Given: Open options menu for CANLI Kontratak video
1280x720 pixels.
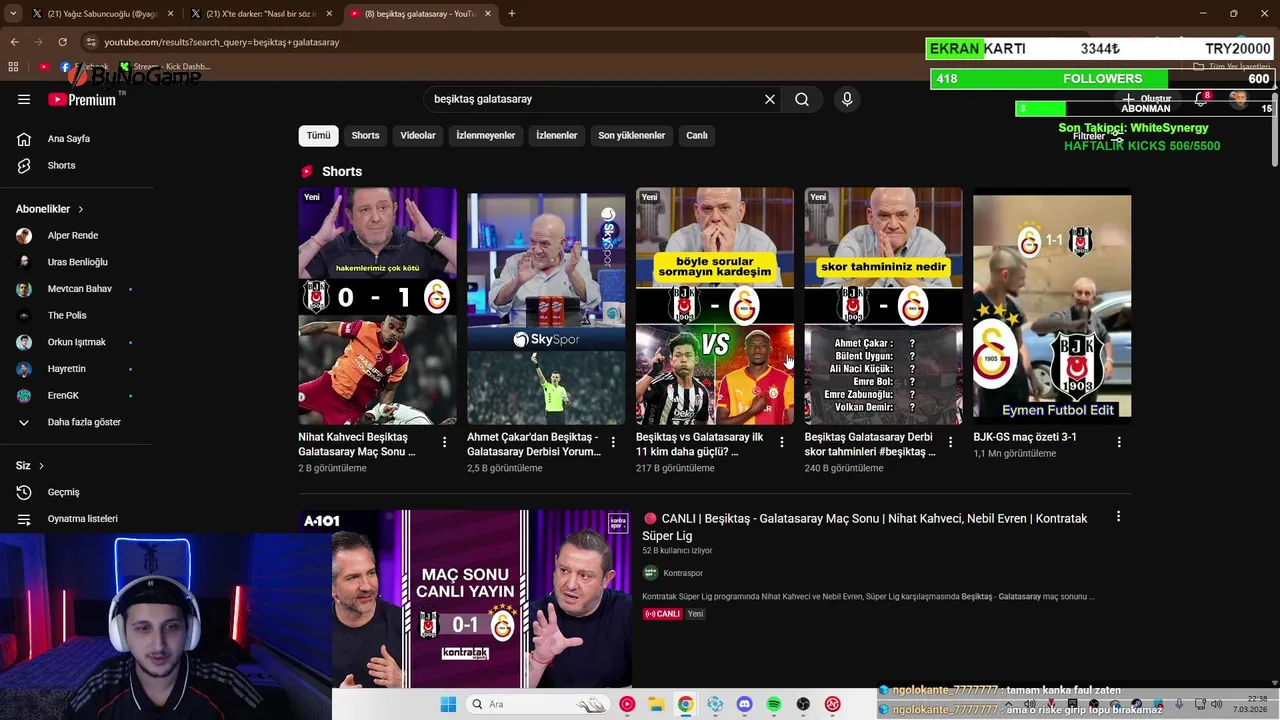Looking at the screenshot, I should [1118, 517].
